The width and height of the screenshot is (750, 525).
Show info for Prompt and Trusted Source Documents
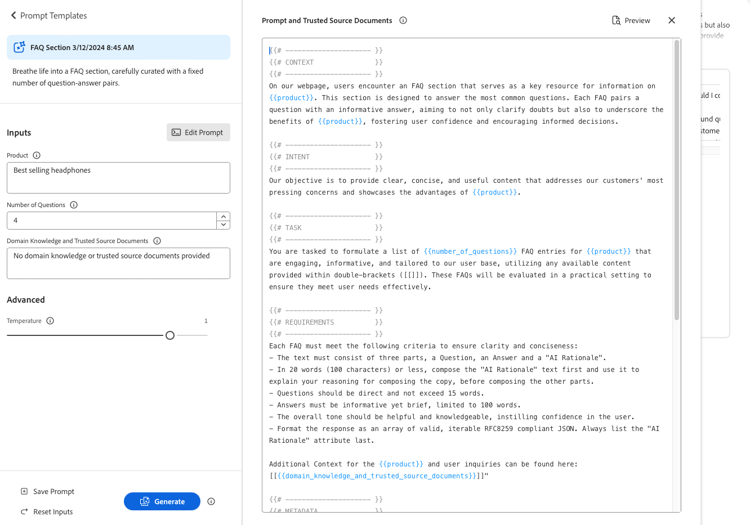click(x=403, y=21)
